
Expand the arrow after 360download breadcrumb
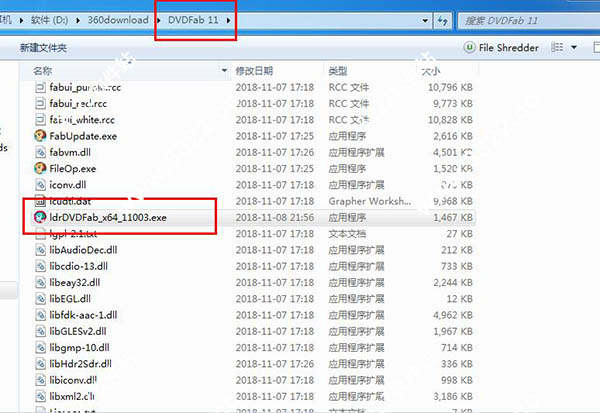[158, 20]
